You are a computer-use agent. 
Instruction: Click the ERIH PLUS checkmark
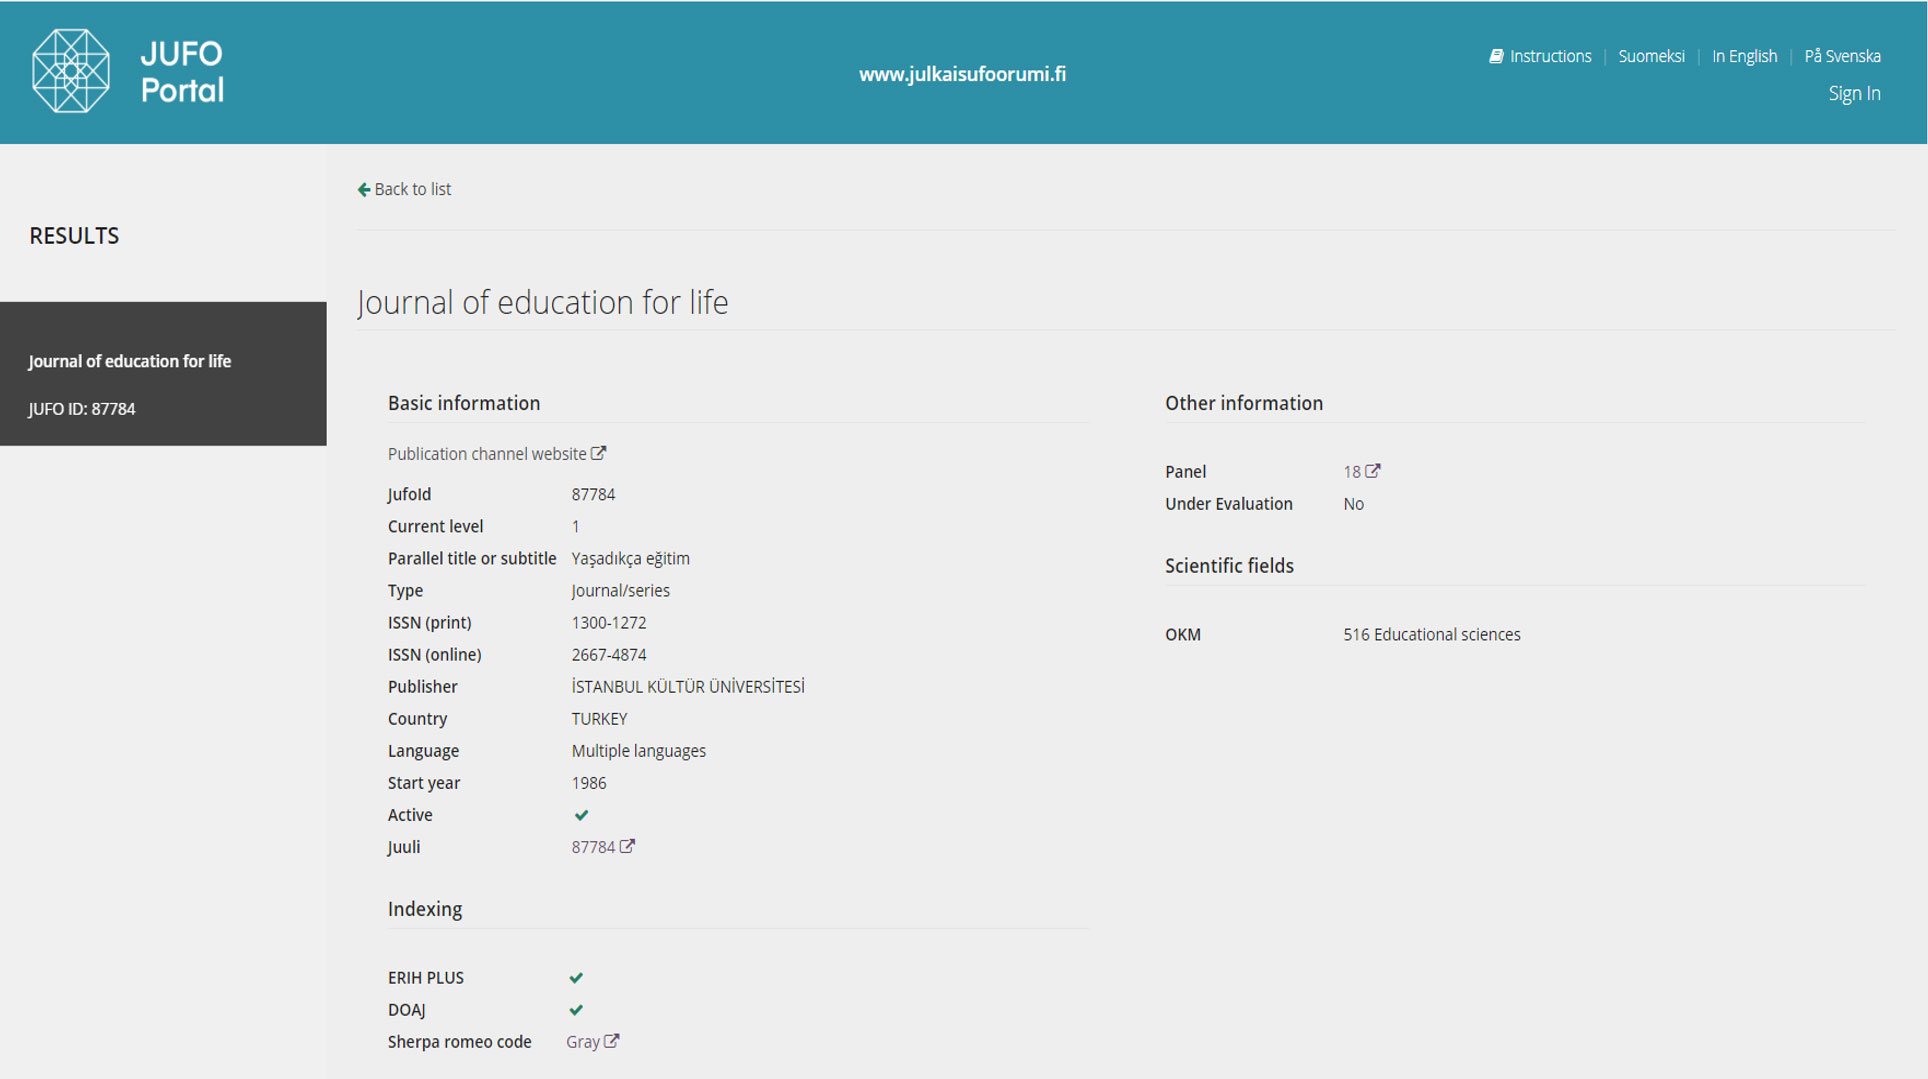[x=576, y=978]
